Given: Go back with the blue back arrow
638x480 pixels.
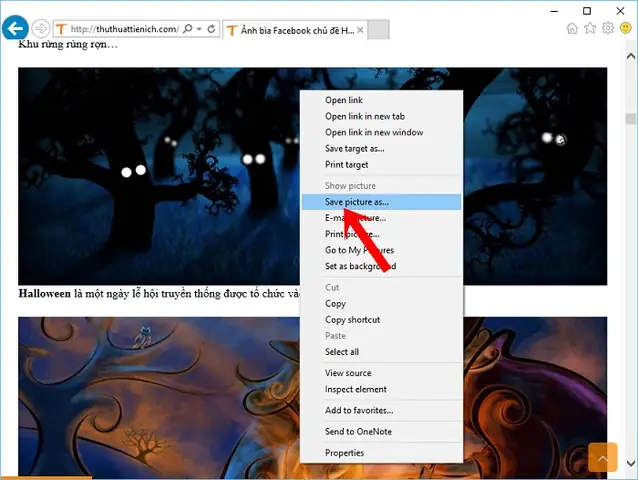Looking at the screenshot, I should (x=15, y=28).
